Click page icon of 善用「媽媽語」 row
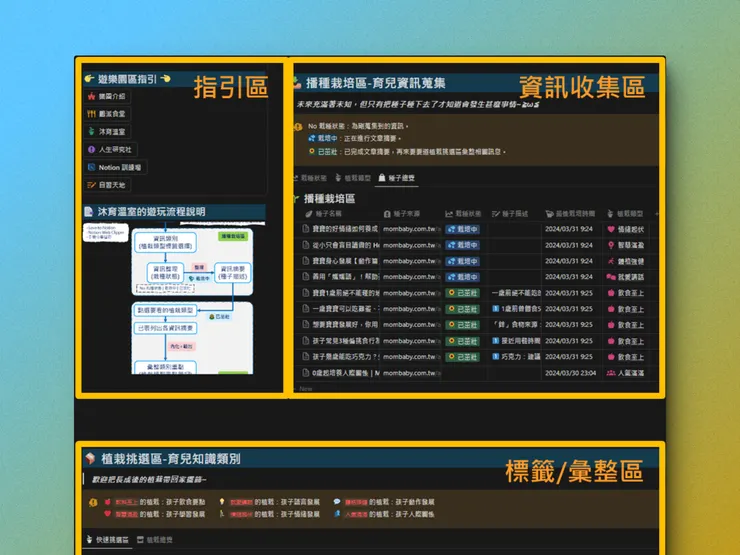The height and width of the screenshot is (555, 740). (305, 277)
